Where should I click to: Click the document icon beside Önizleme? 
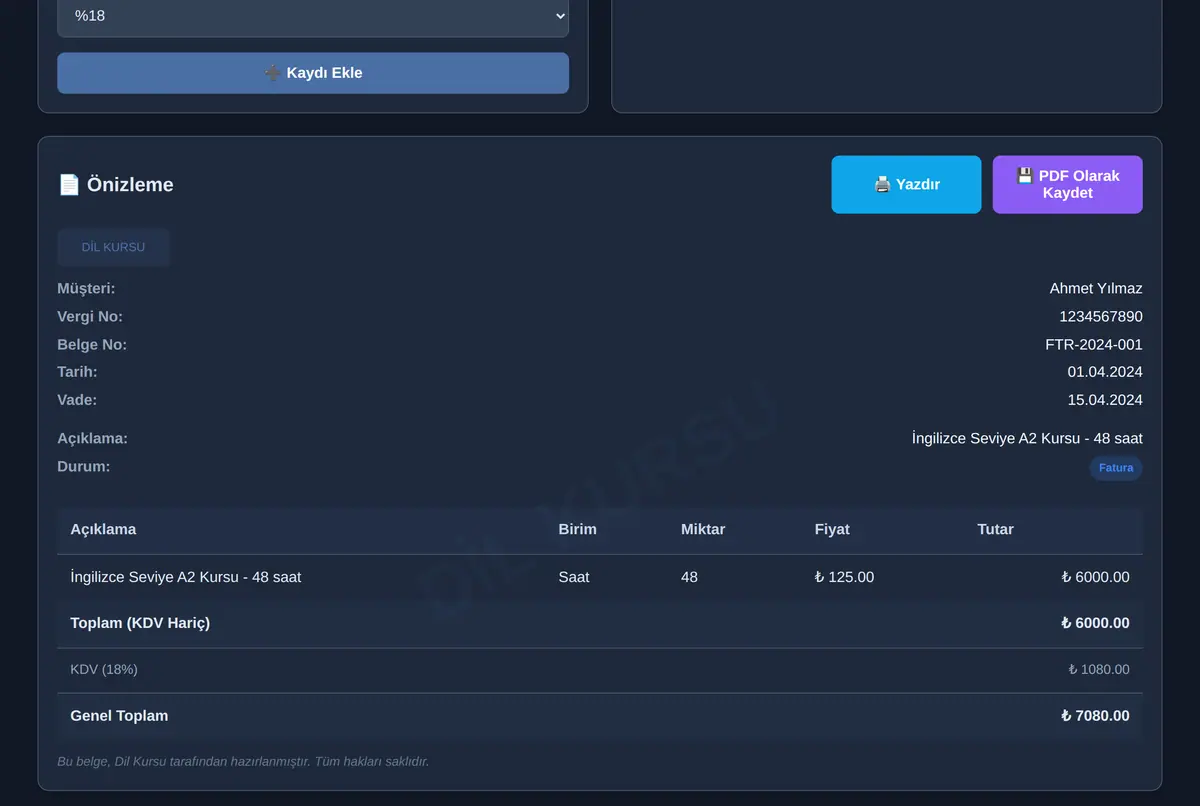coord(69,185)
